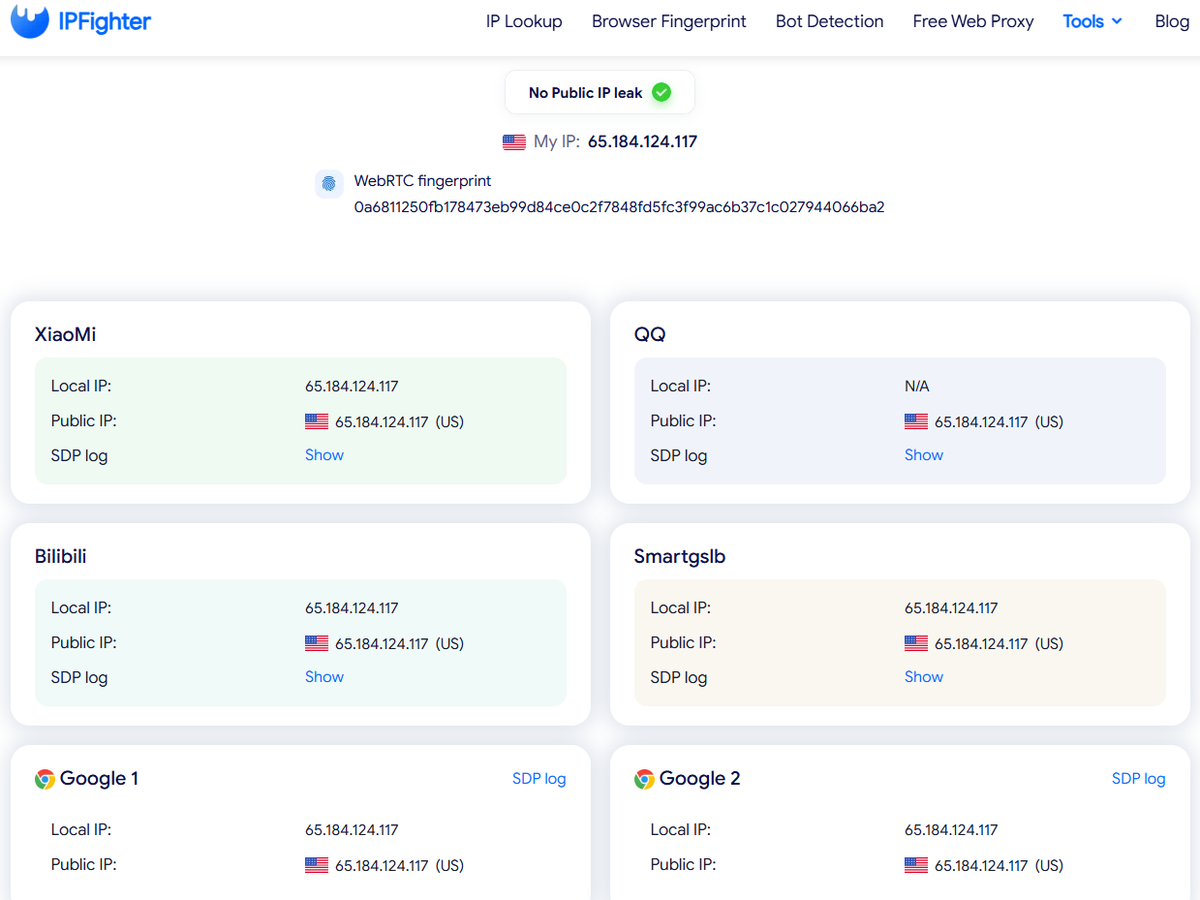
Task: Click the Bilibili card title
Action: pos(60,557)
